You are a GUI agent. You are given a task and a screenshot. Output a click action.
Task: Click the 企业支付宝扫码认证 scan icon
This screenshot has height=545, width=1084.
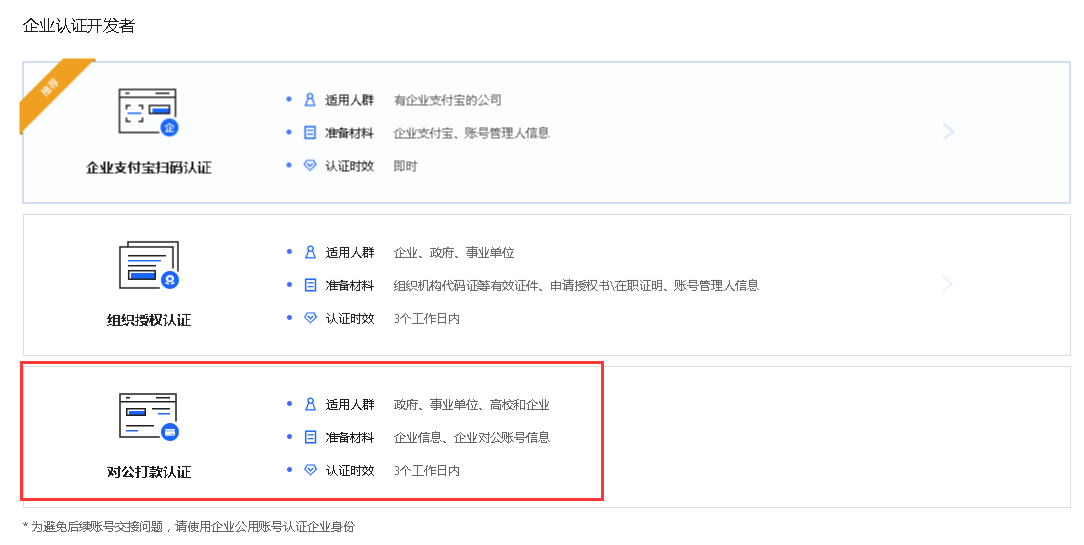point(148,111)
